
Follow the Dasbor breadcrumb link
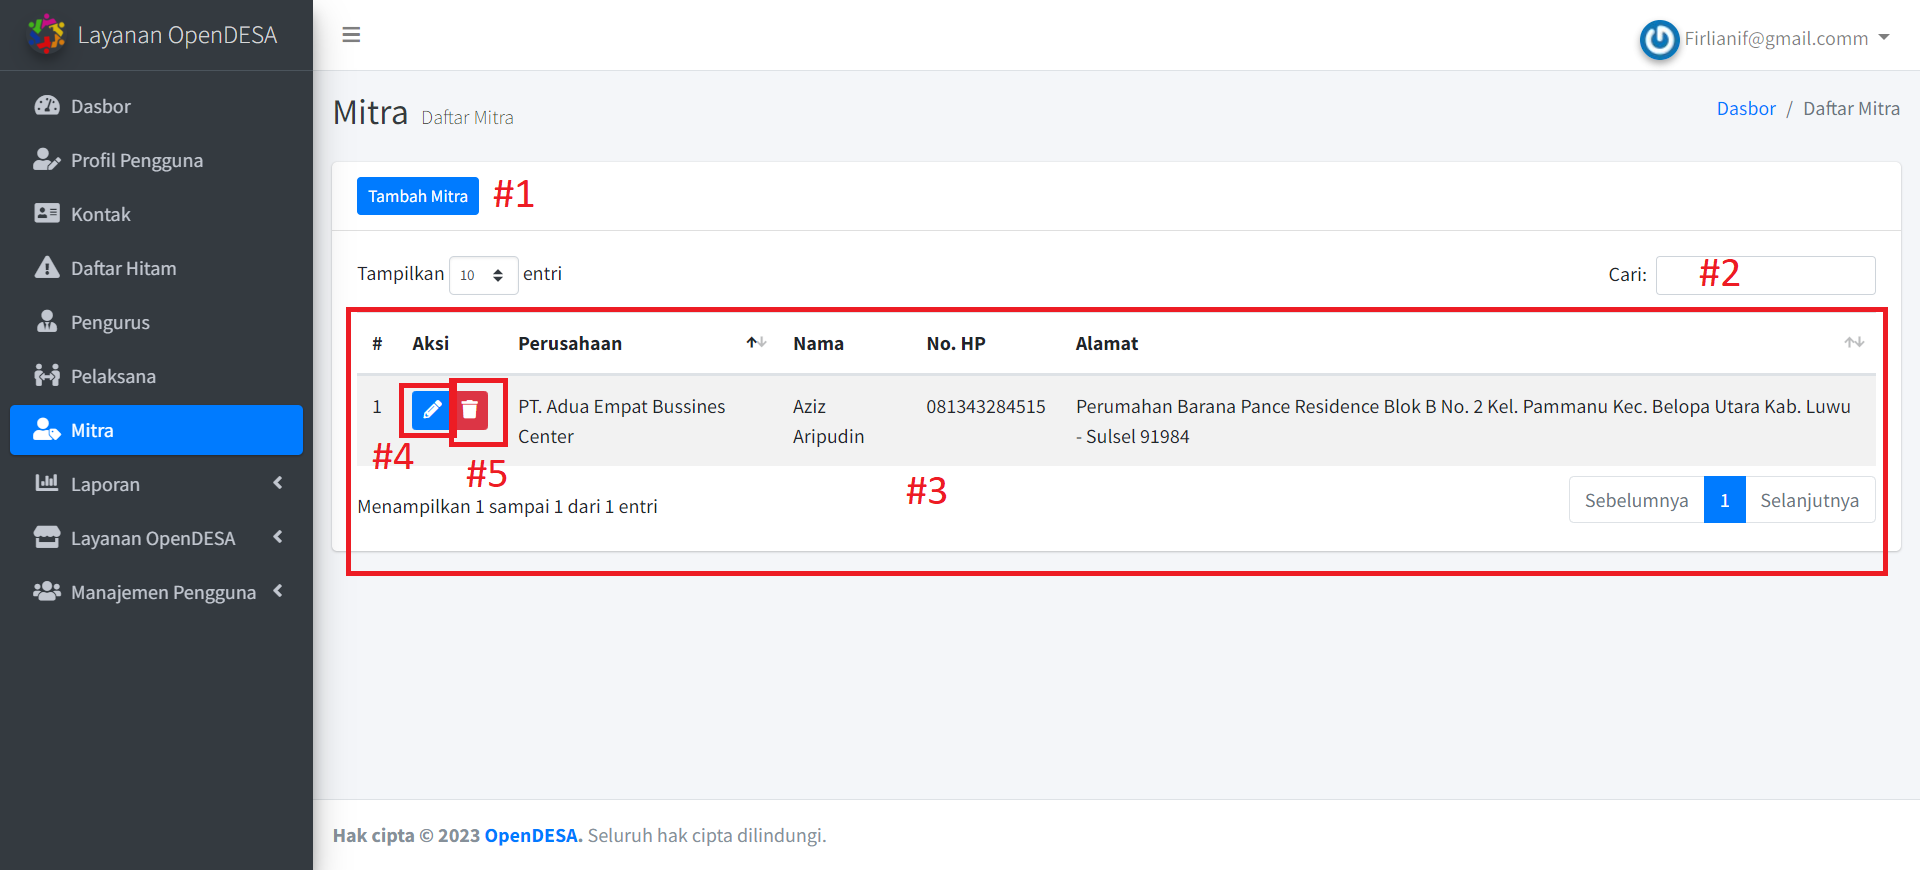tap(1746, 108)
